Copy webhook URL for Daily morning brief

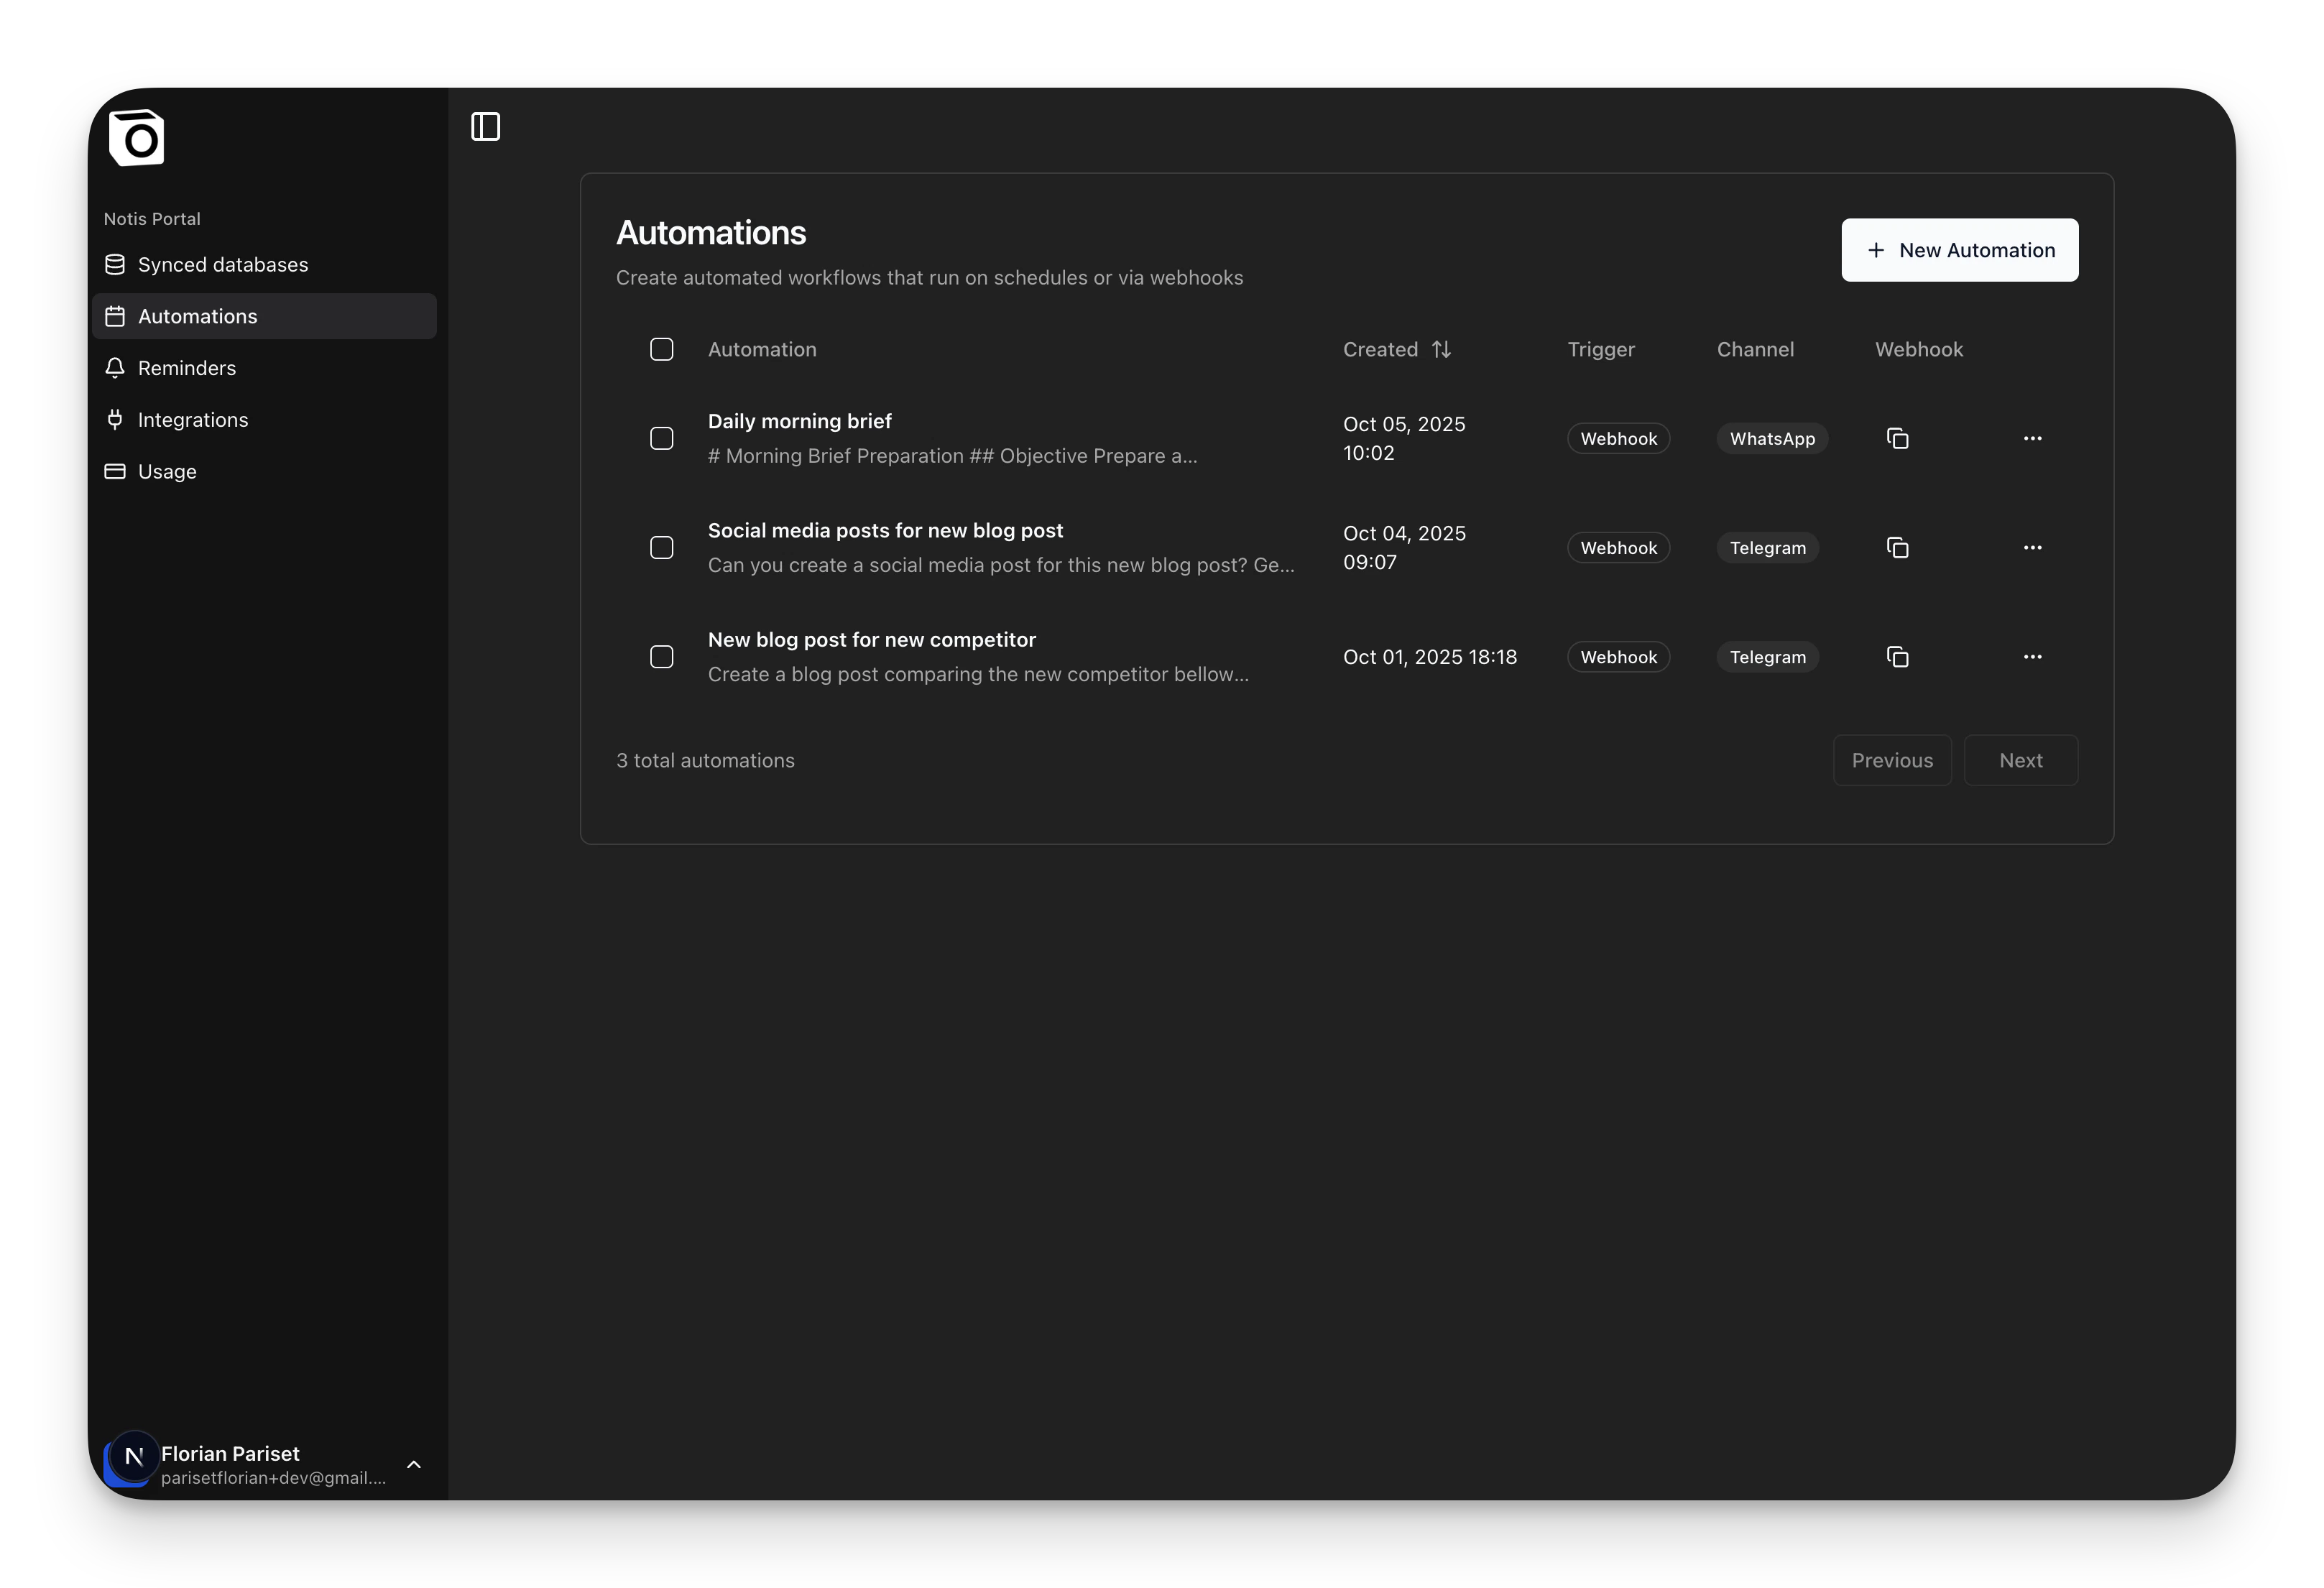tap(1897, 439)
